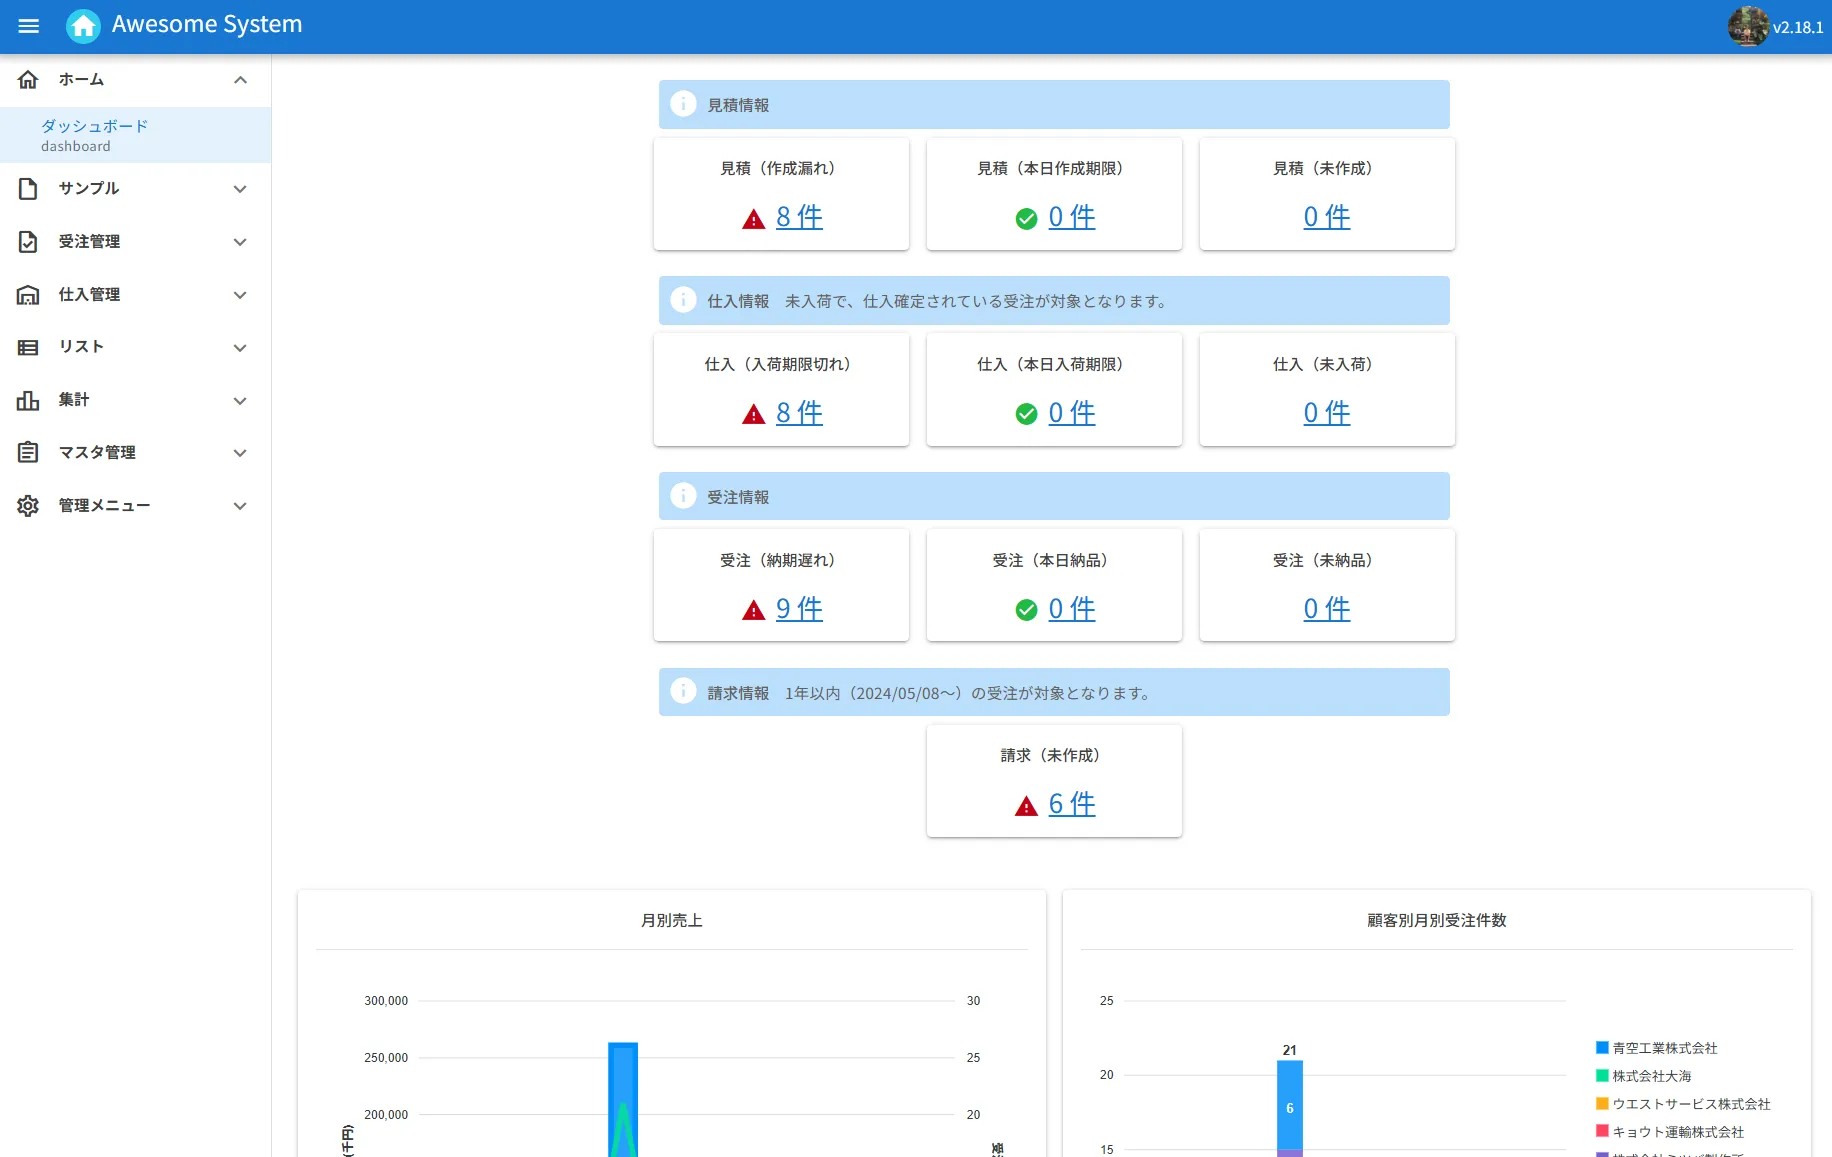Open the 0 件 link under 受注（未納品）
The image size is (1832, 1157).
[x=1326, y=609]
